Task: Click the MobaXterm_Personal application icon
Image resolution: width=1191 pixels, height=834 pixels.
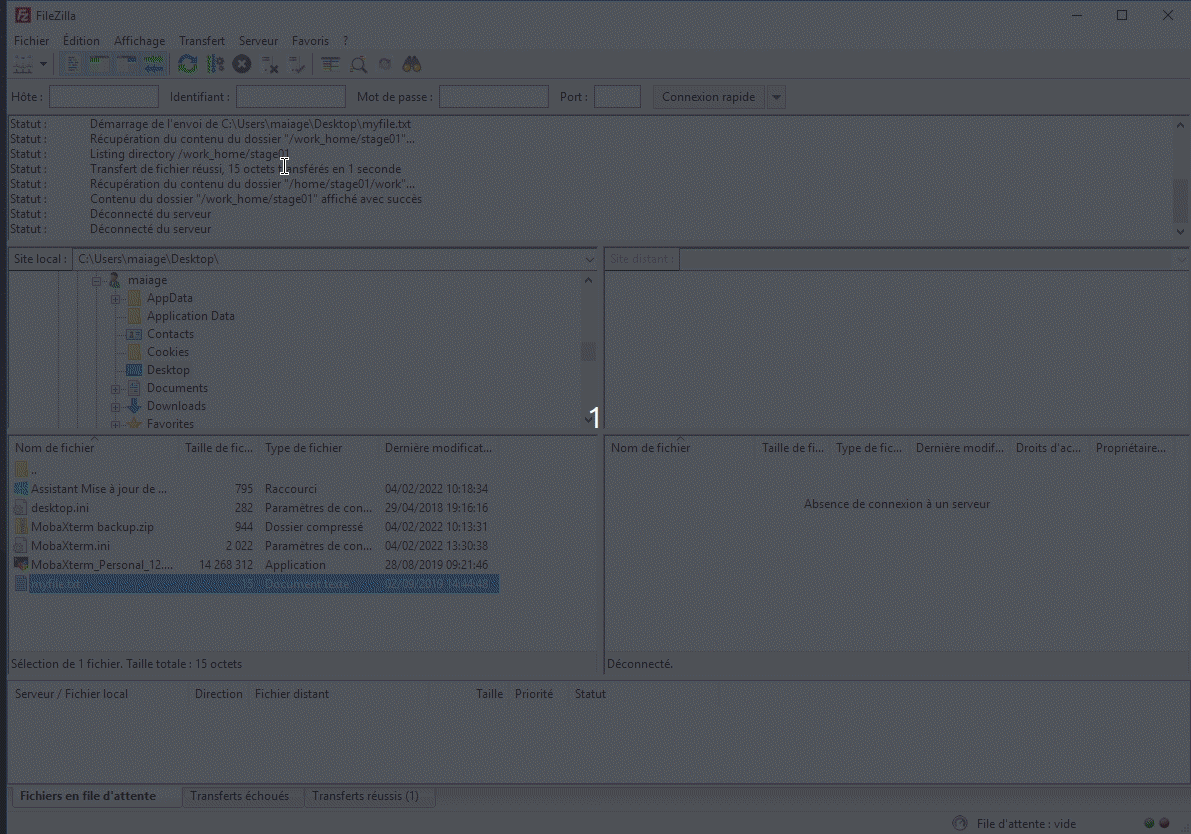Action: 21,564
